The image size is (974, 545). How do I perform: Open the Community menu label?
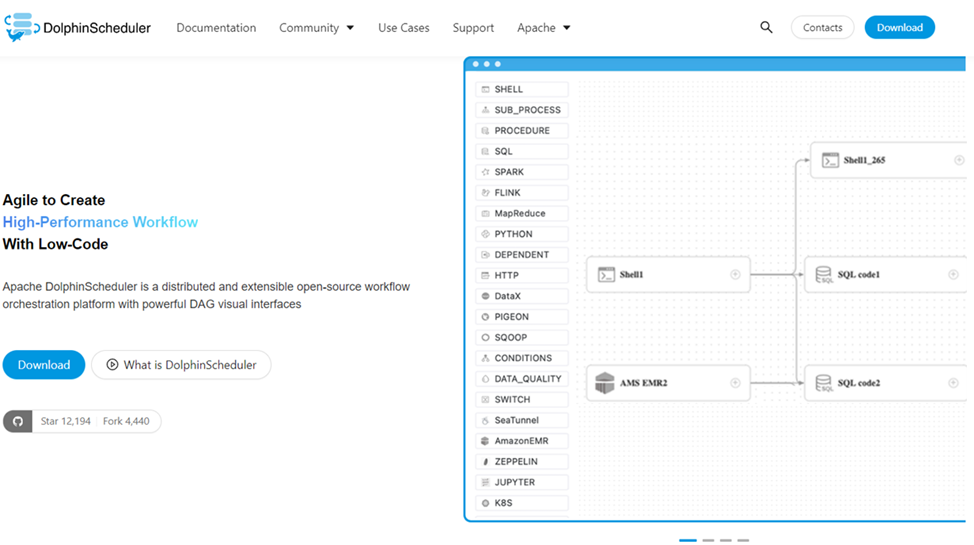(x=309, y=28)
